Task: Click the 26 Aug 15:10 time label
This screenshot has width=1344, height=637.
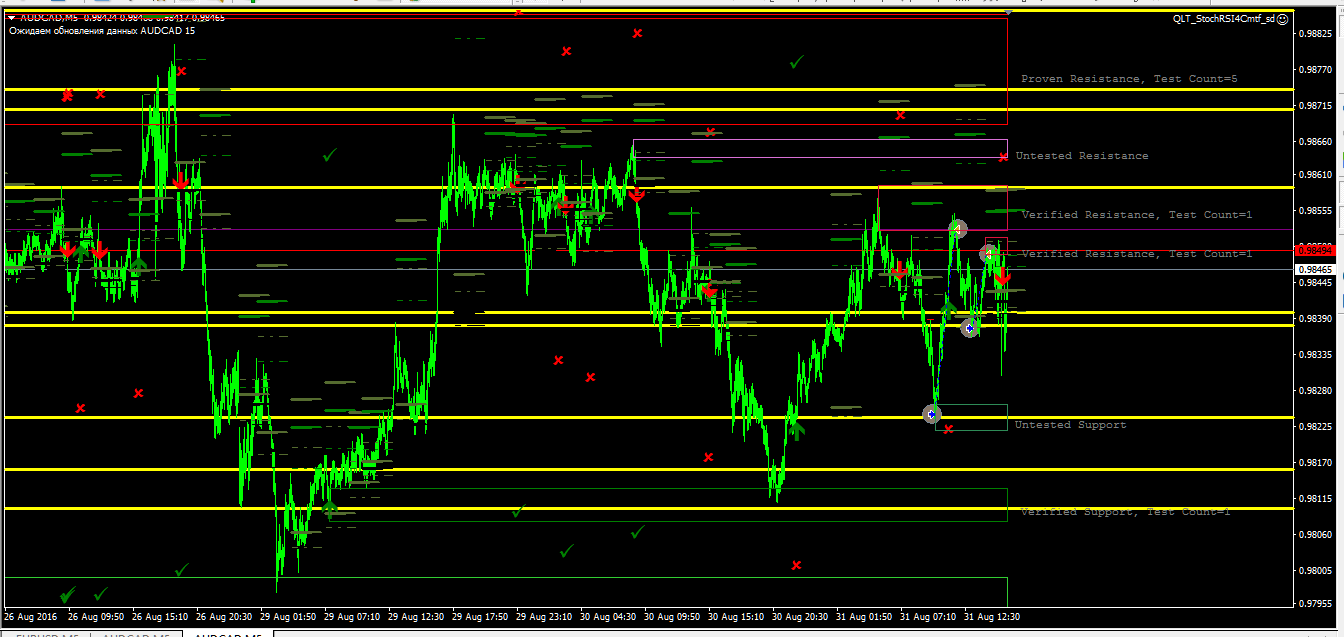Action: (x=161, y=617)
